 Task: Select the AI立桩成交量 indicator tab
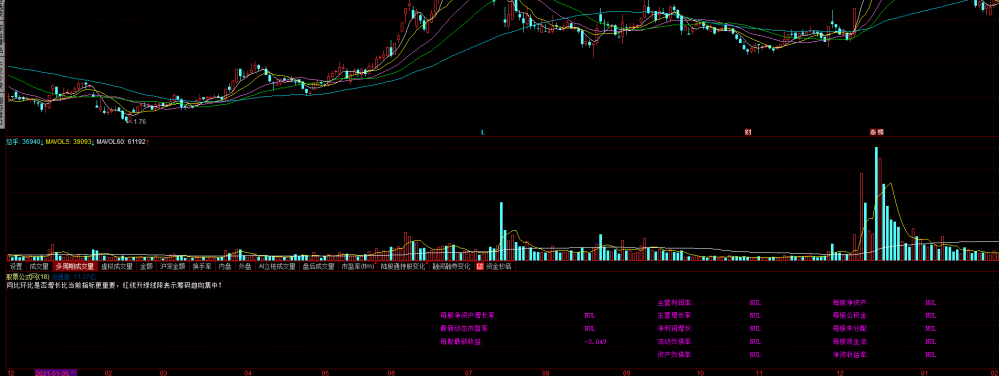click(x=277, y=266)
